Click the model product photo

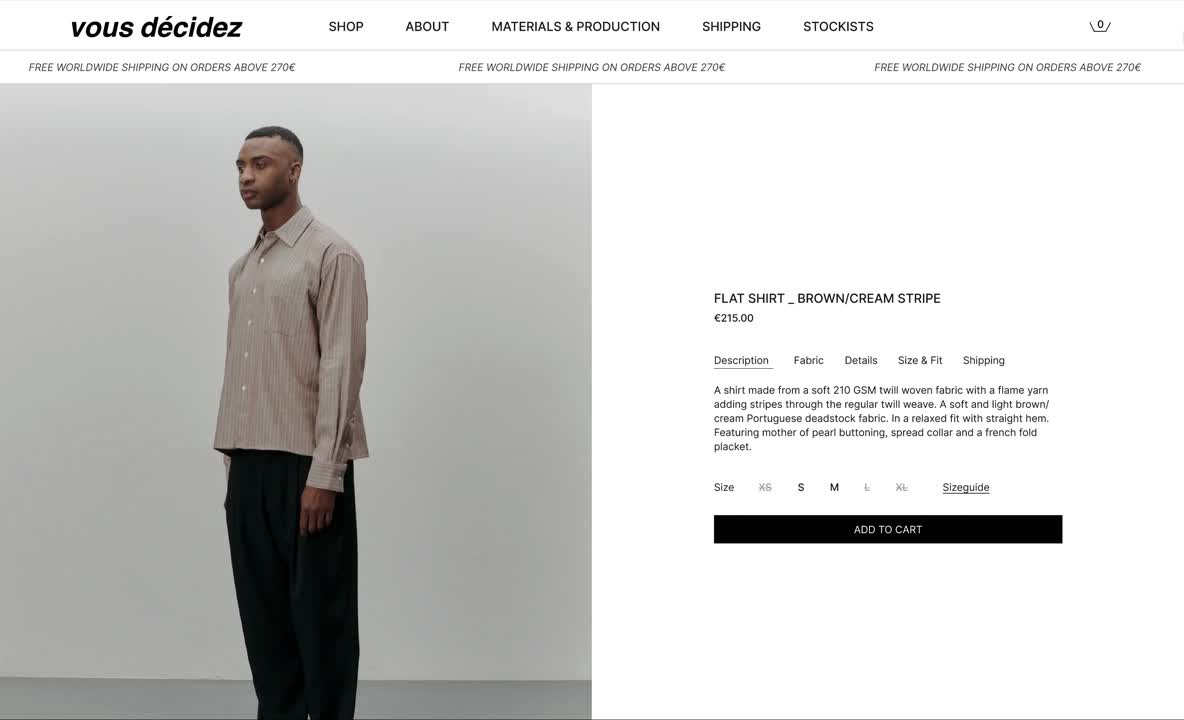[296, 402]
